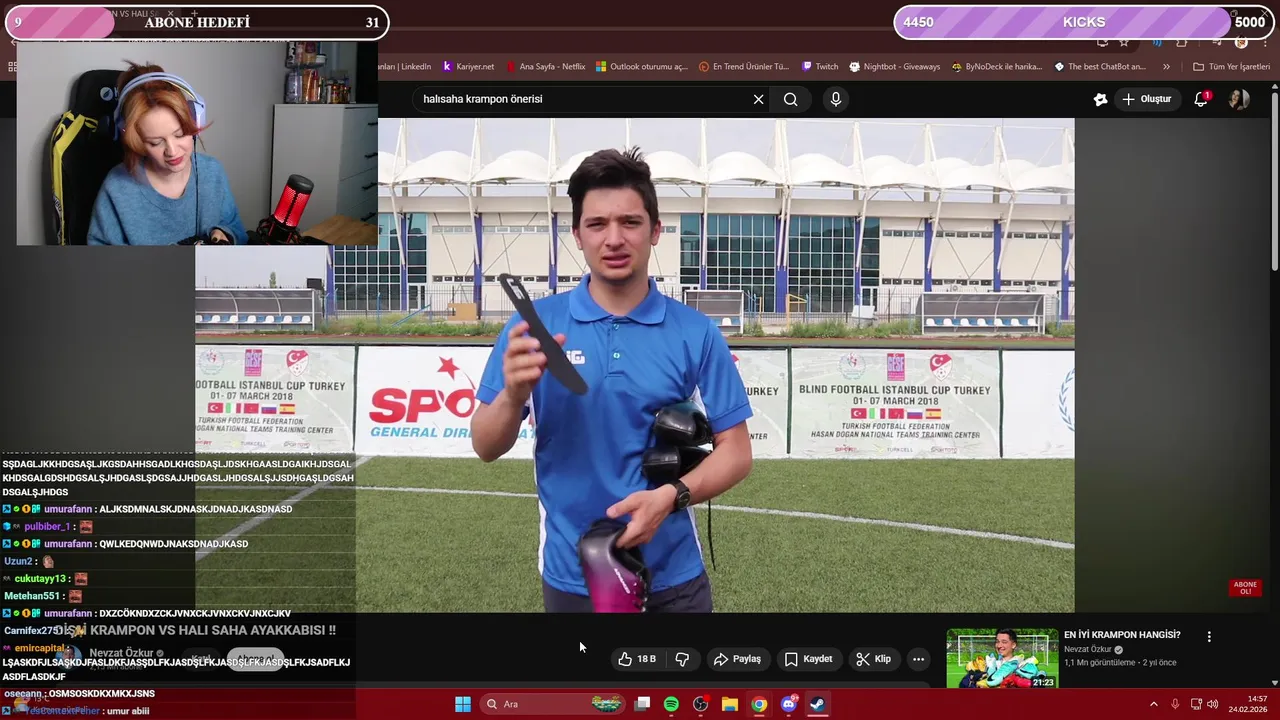Click the ABONE OL watermark on the video
Viewport: 1280px width, 720px height.
click(x=1245, y=587)
